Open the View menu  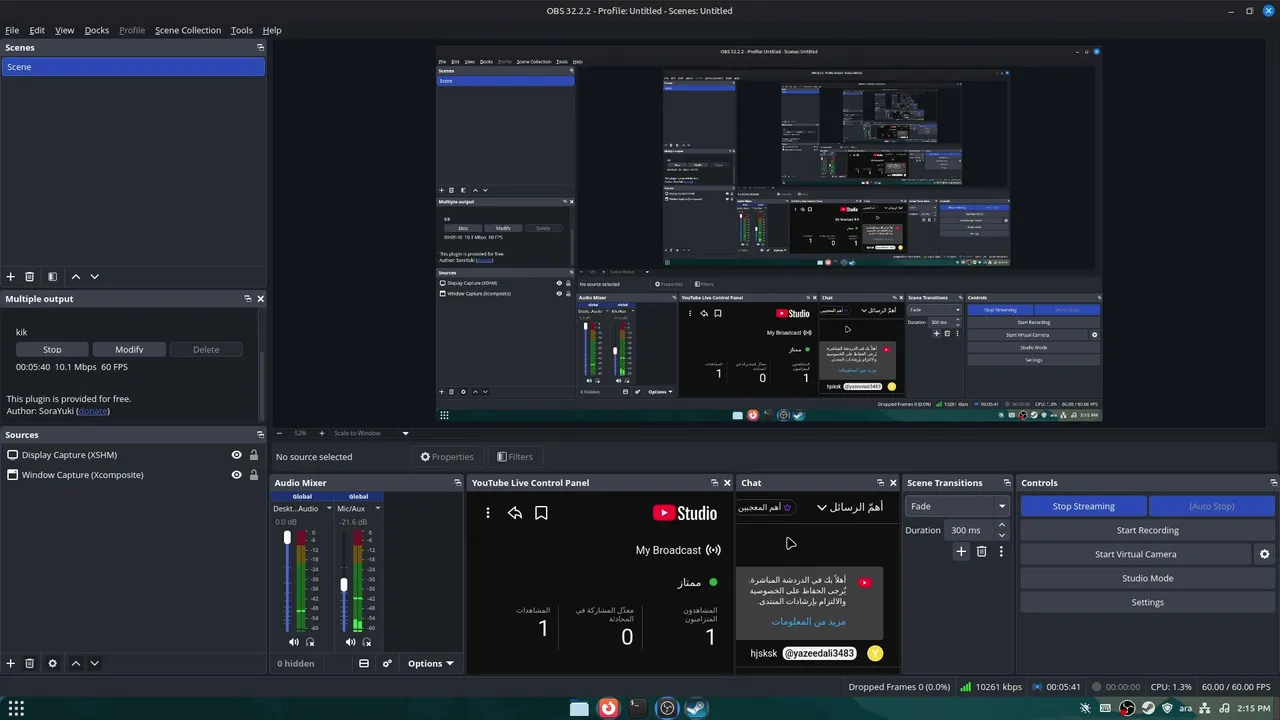[x=64, y=30]
